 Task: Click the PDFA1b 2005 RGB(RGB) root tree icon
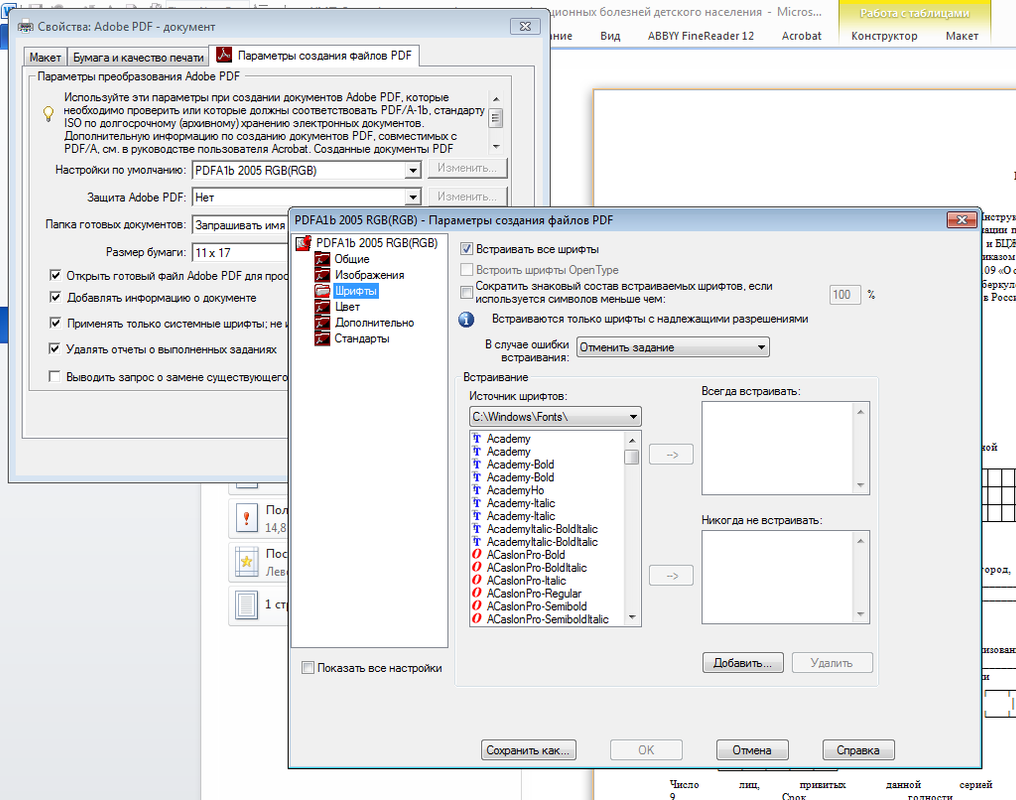pos(303,243)
